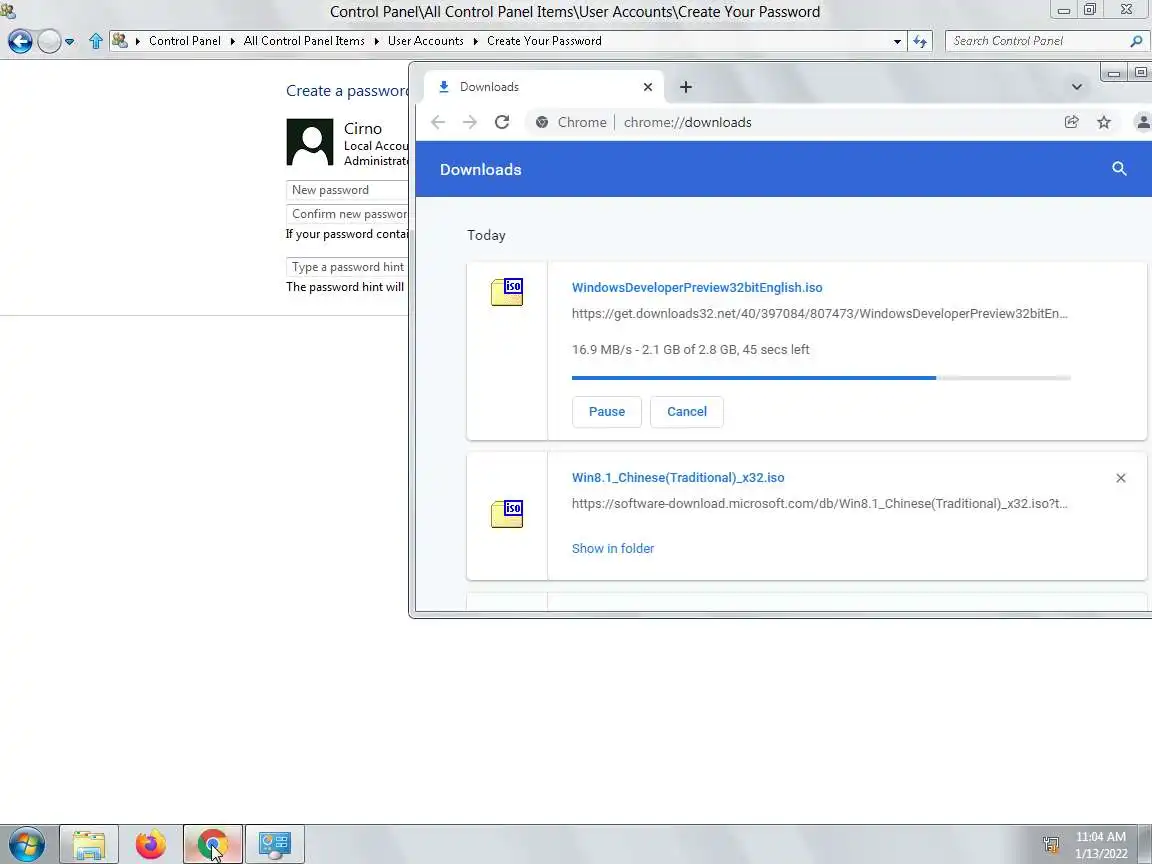Show Win8.1_Chinese iso in folder

(613, 548)
